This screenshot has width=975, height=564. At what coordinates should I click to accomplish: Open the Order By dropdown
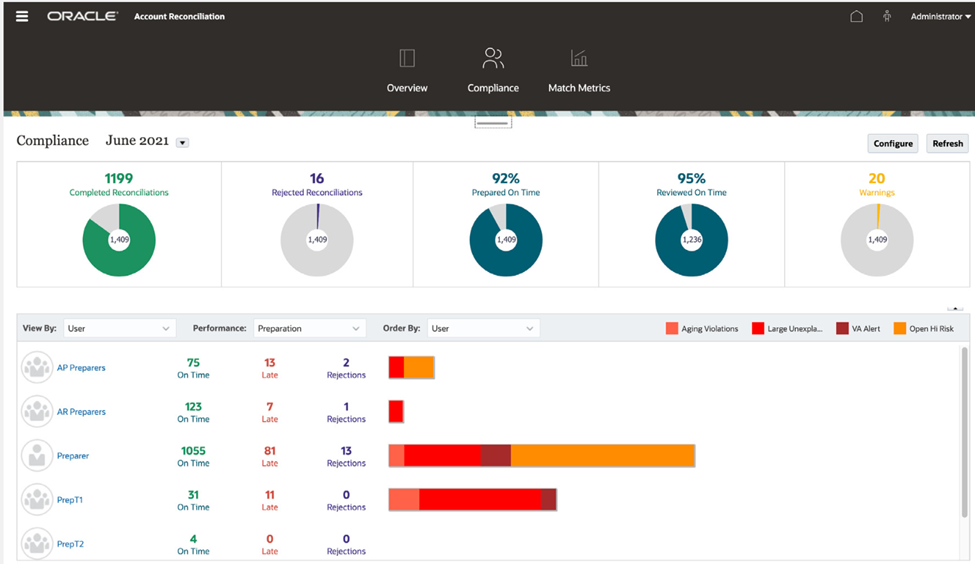(x=483, y=328)
